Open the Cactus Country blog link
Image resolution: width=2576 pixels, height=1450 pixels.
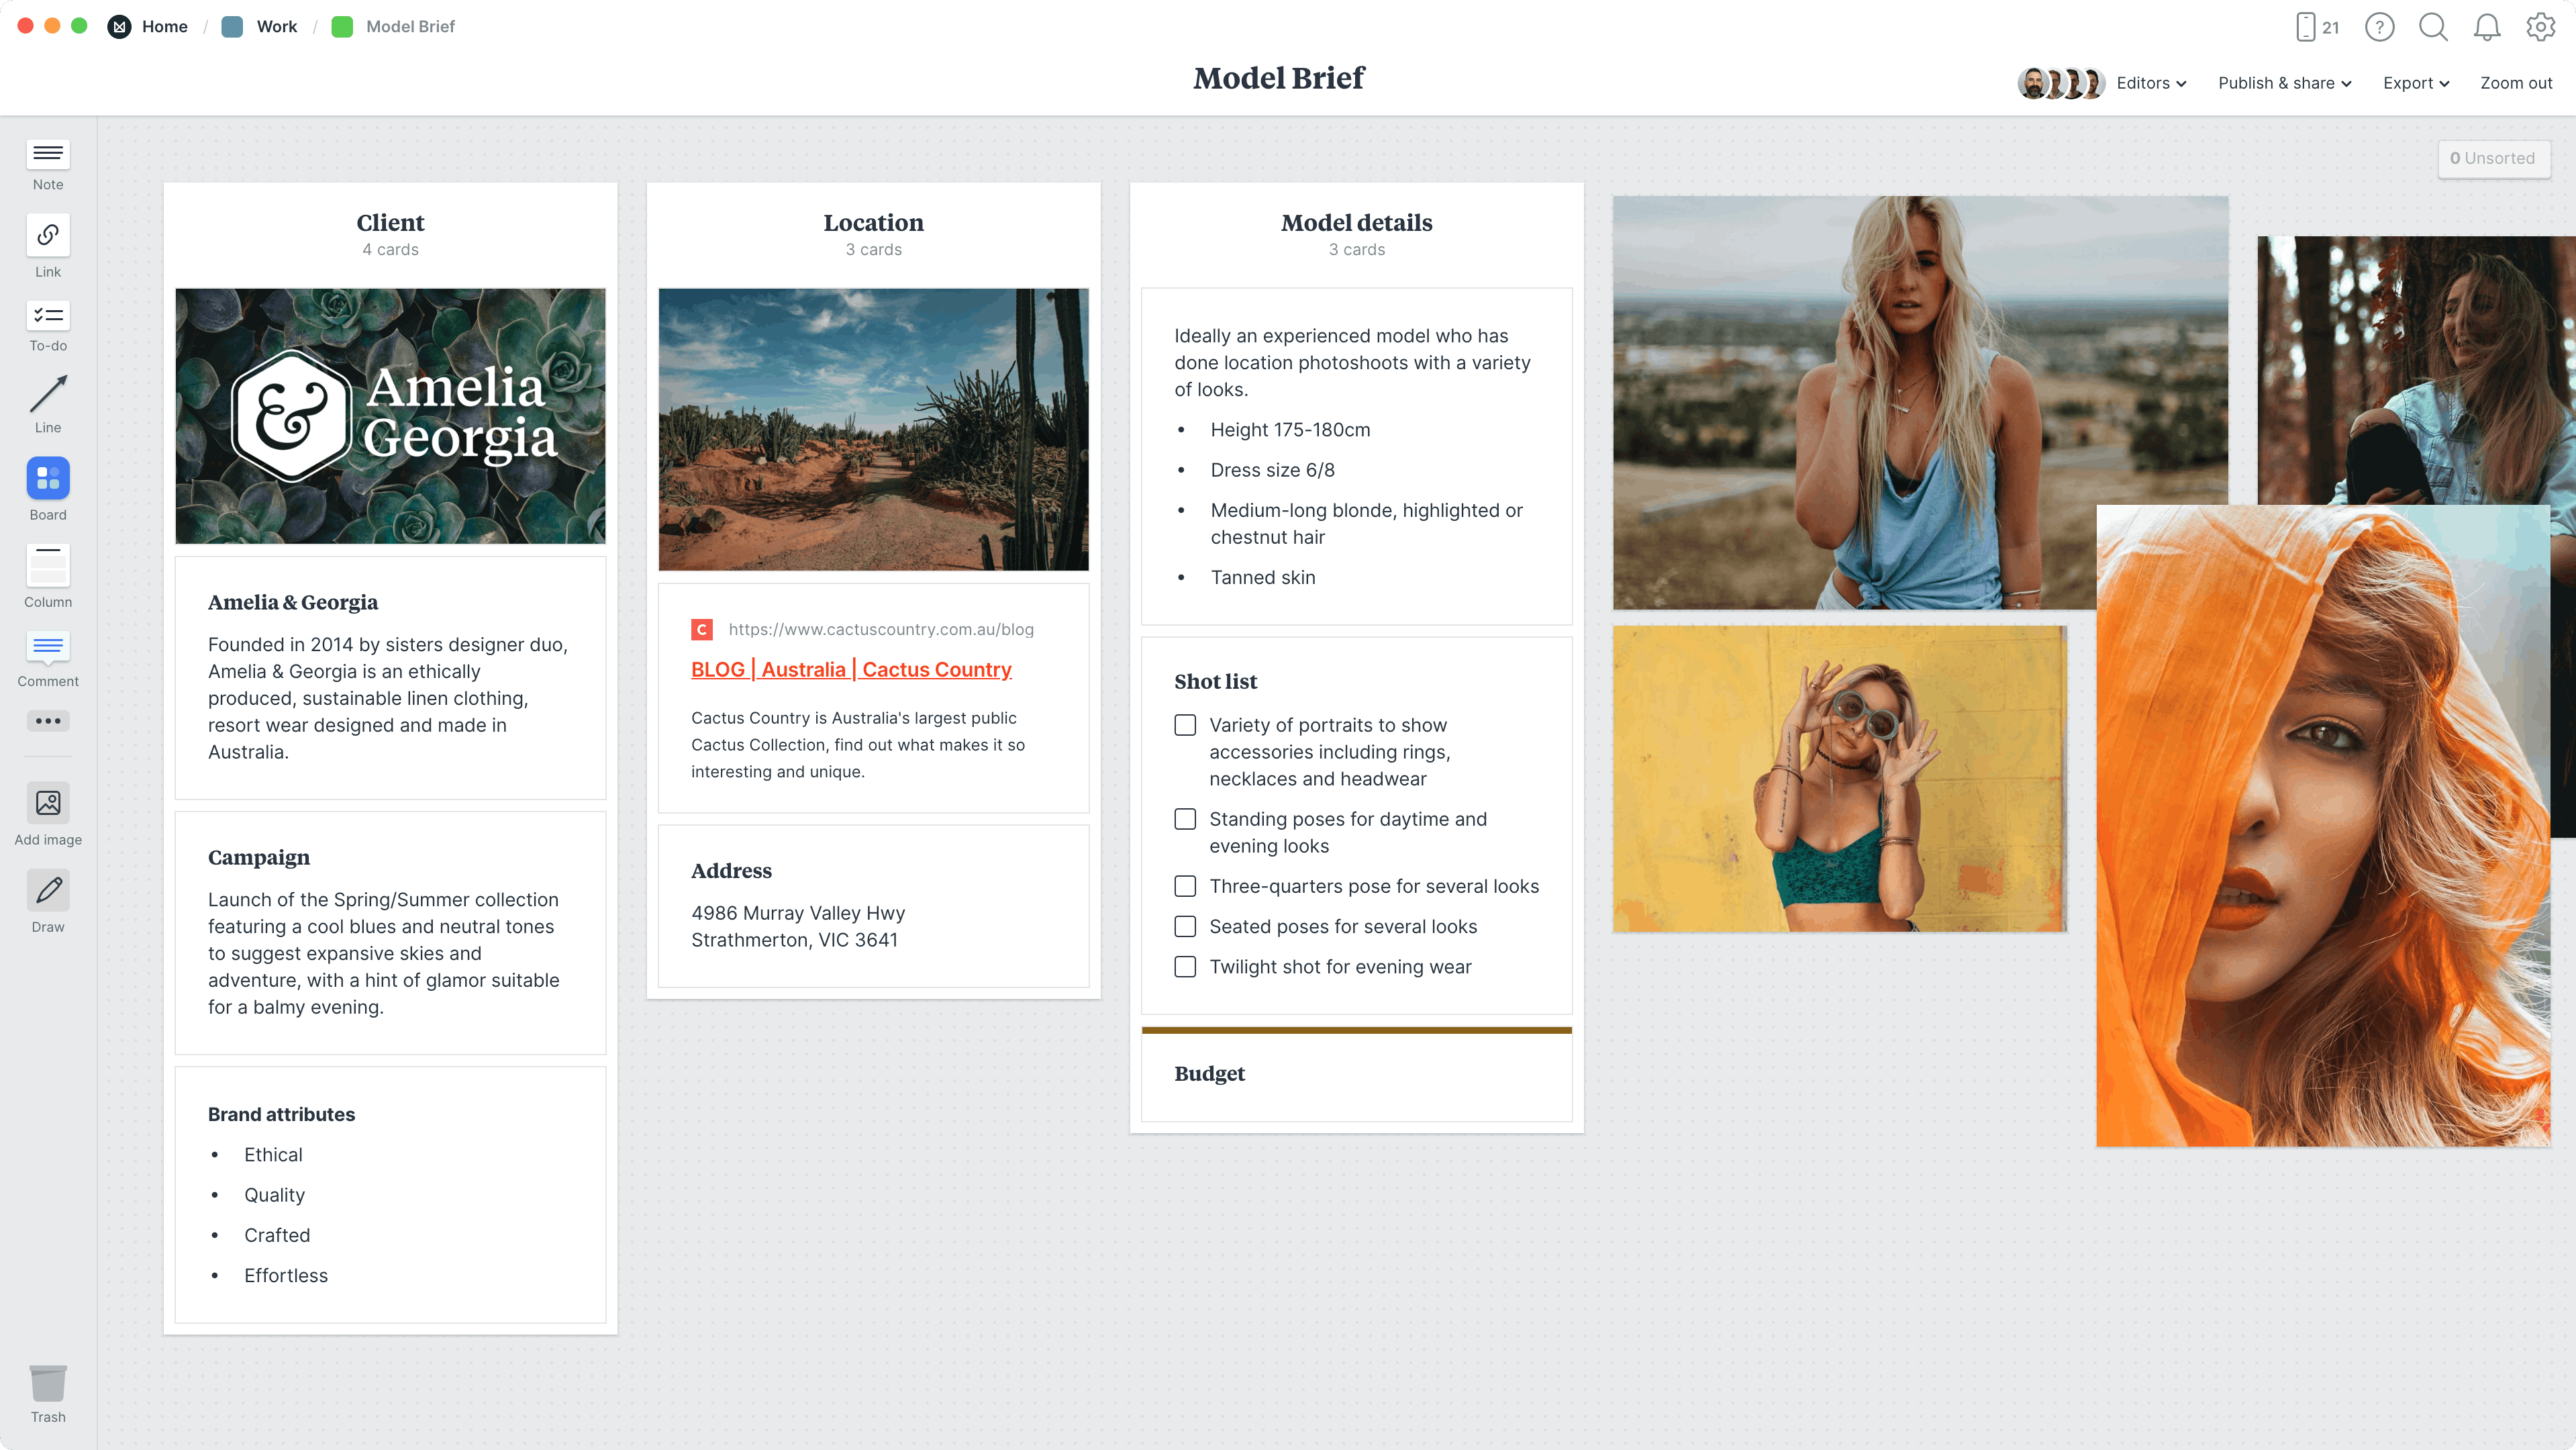point(851,669)
